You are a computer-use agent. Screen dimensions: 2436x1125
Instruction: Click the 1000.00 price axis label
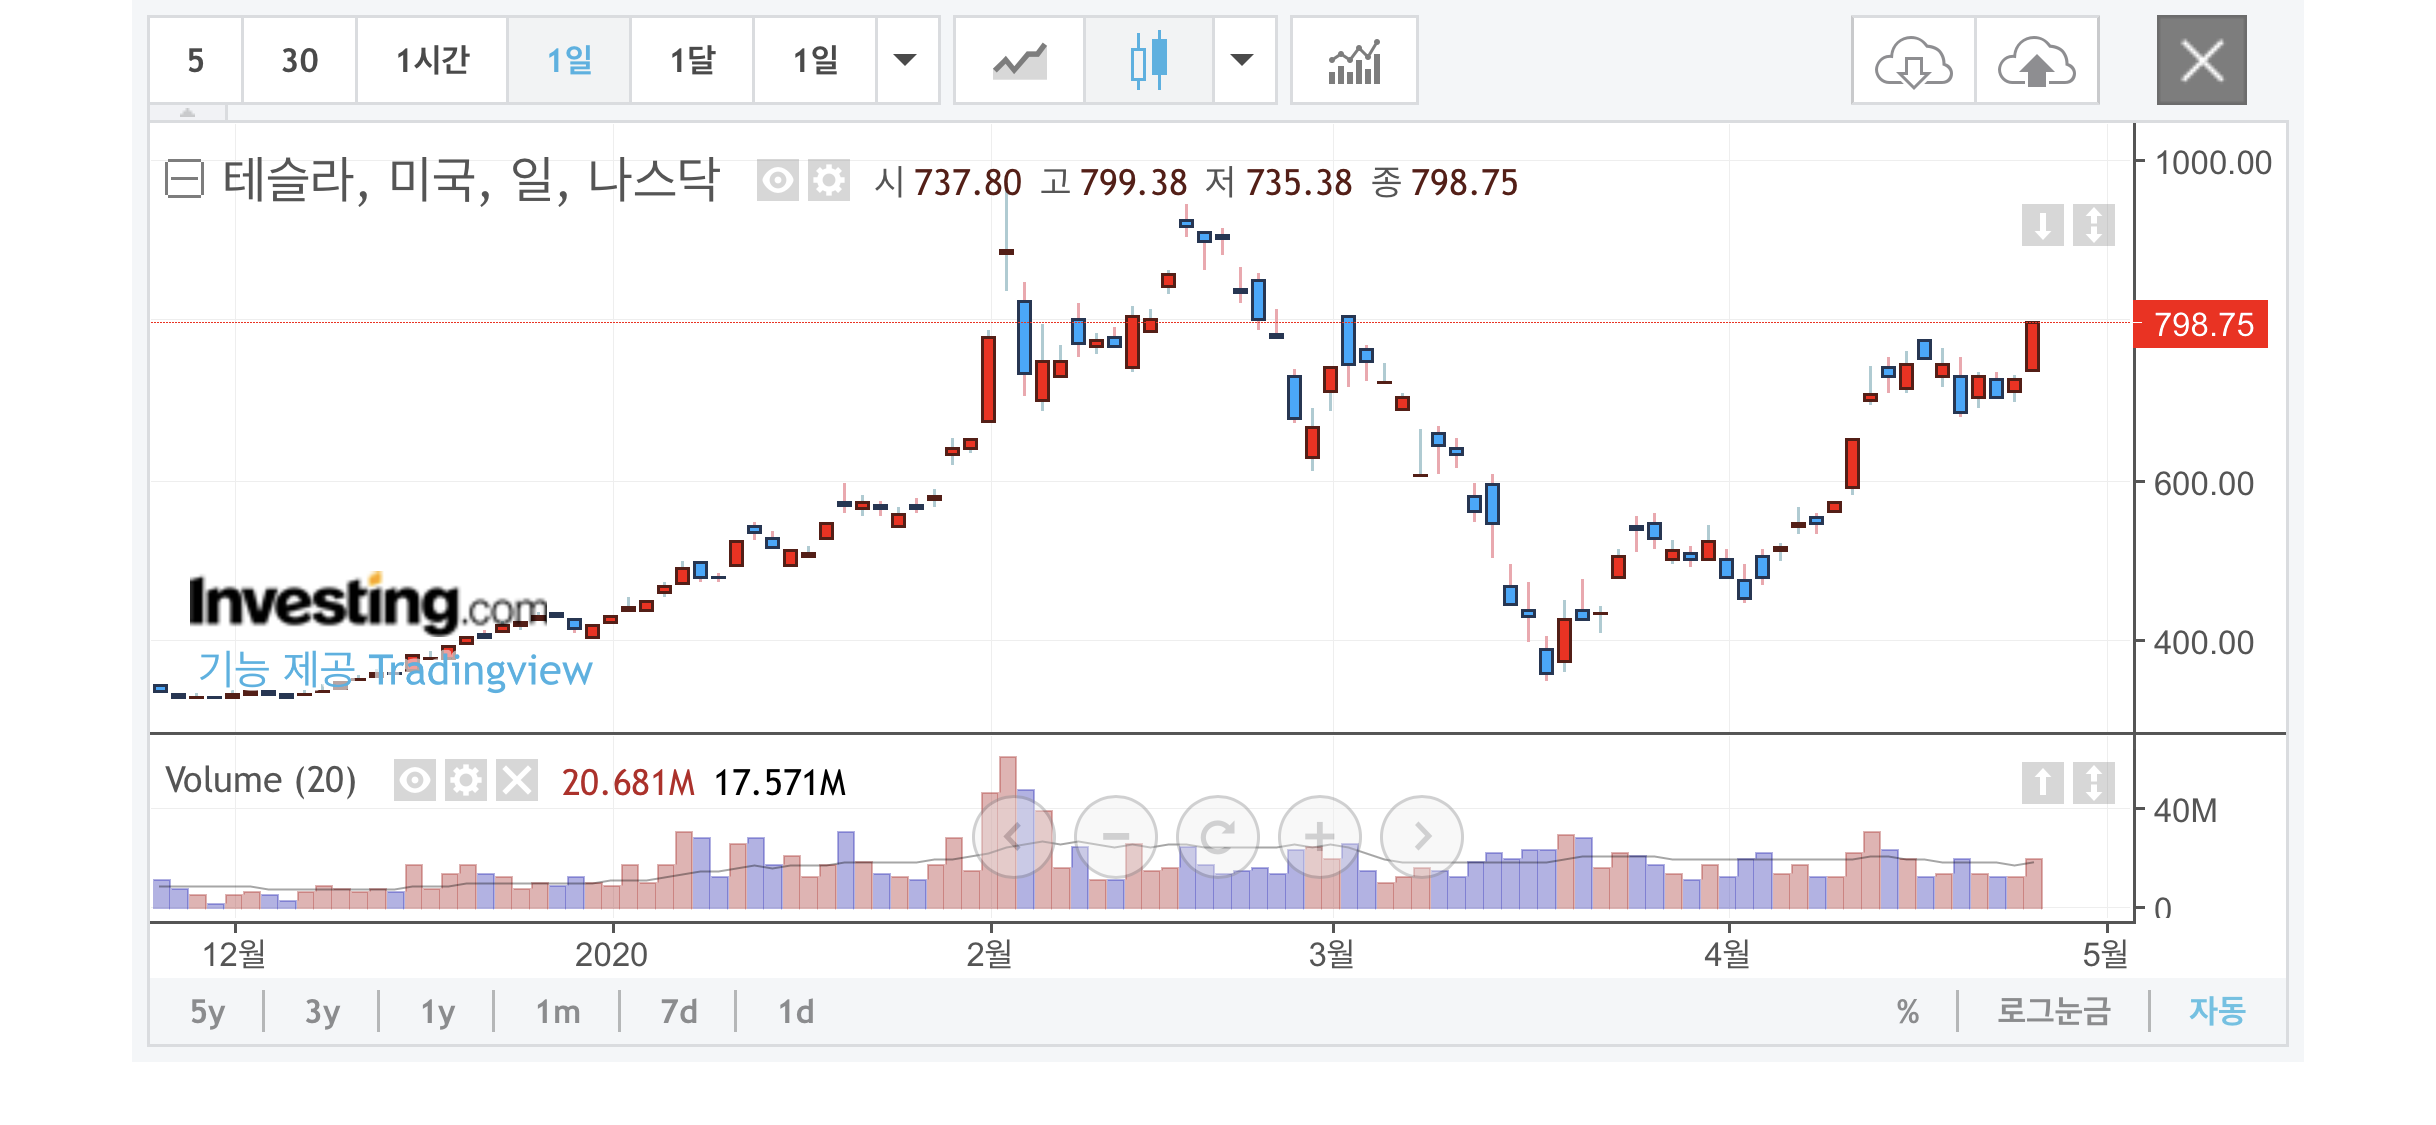click(x=2213, y=163)
